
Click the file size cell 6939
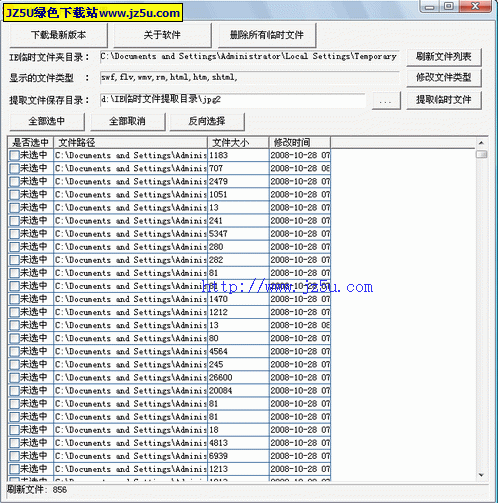[x=238, y=456]
